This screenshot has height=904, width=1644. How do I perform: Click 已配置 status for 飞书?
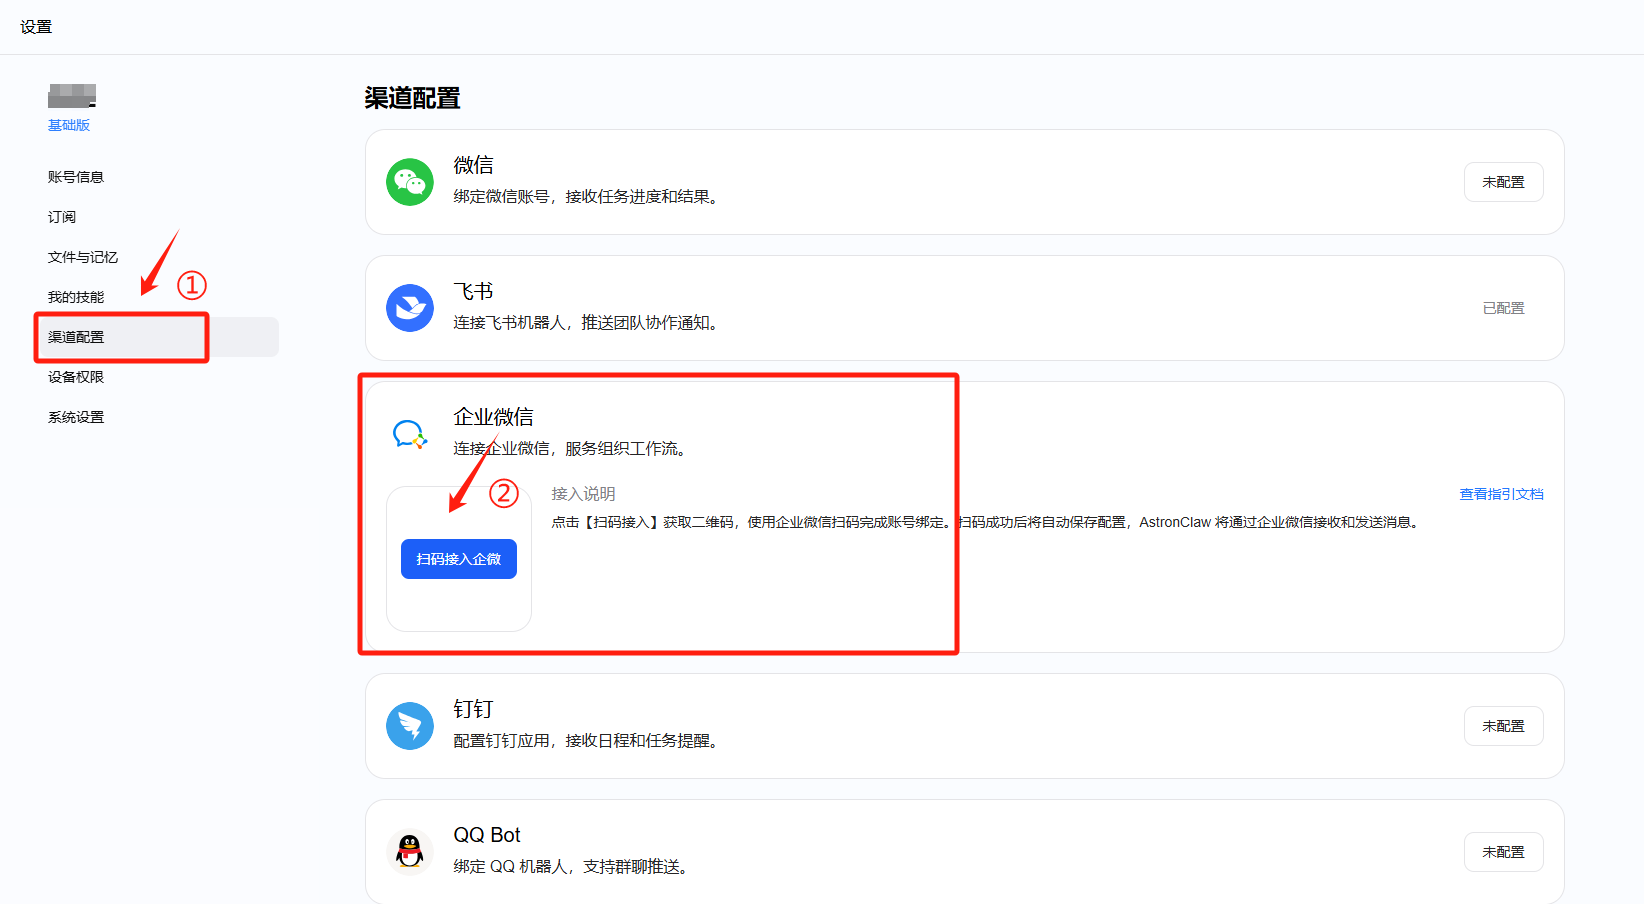pyautogui.click(x=1503, y=308)
